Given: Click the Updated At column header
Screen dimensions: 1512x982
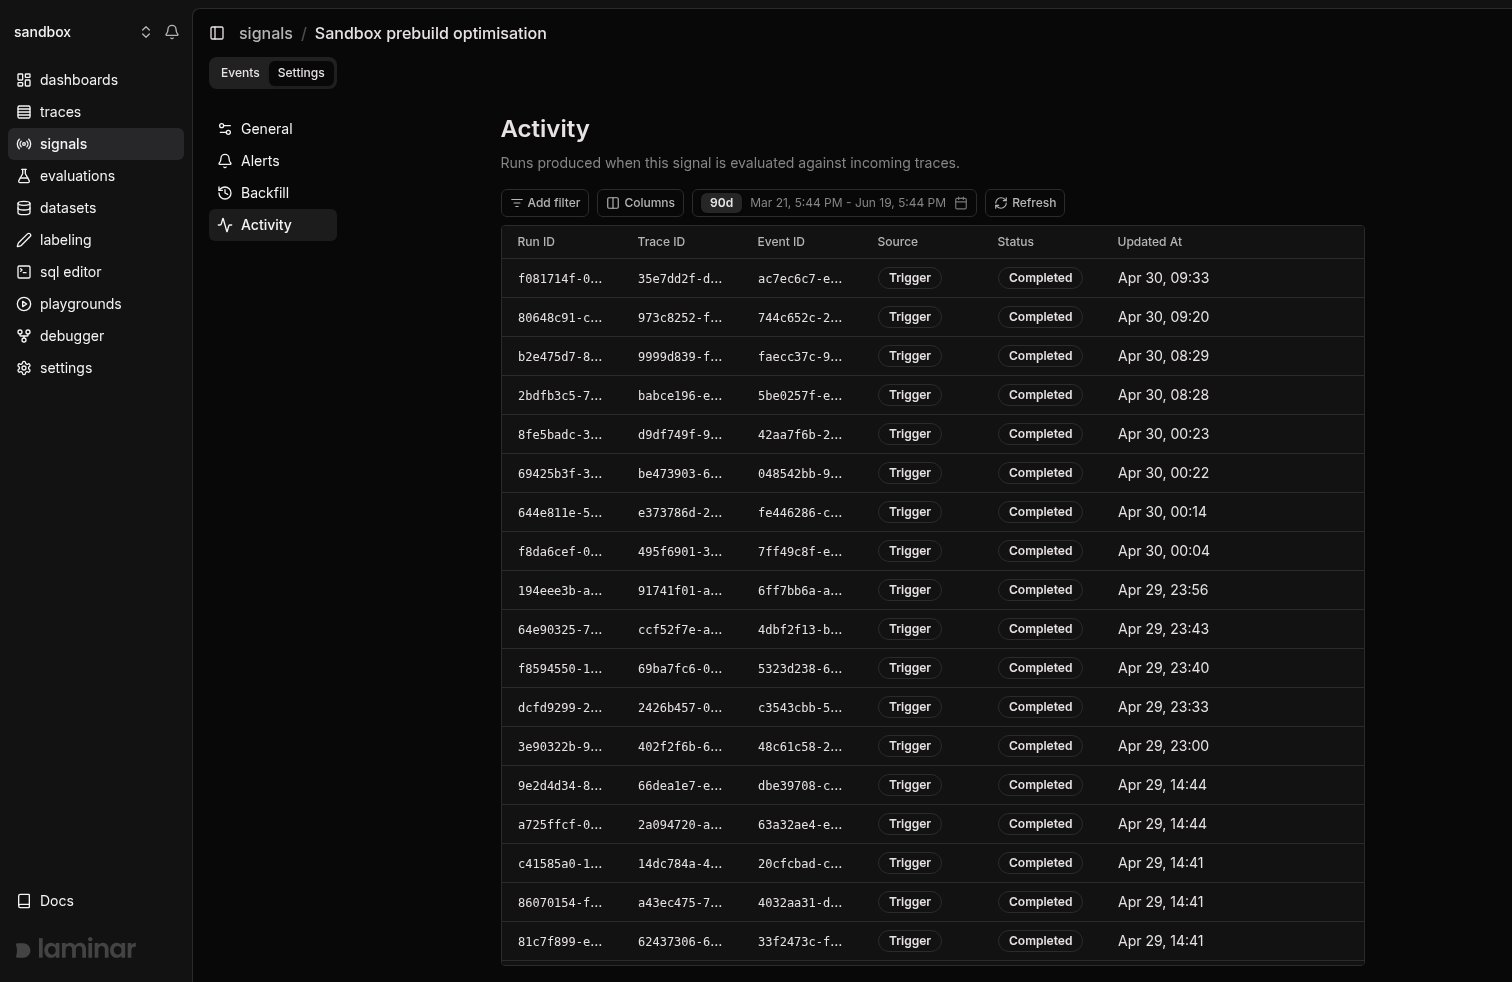Looking at the screenshot, I should point(1150,242).
